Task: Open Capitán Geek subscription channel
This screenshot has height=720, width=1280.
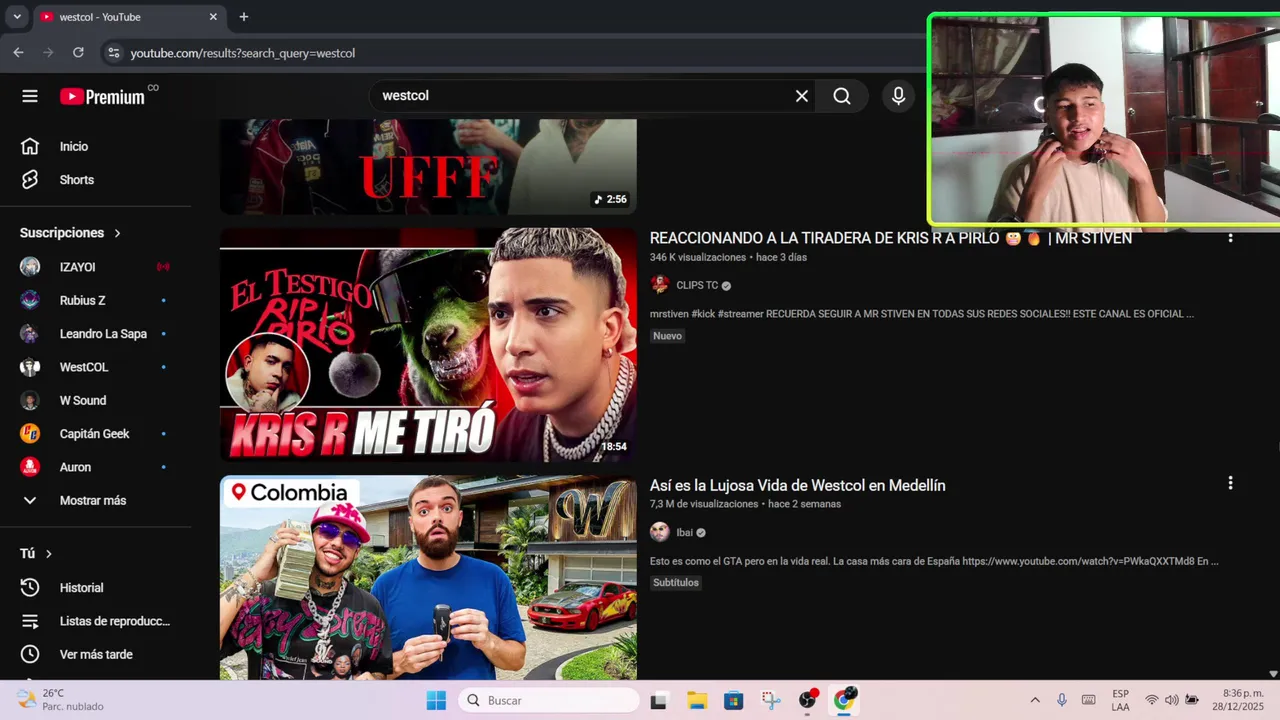Action: (95, 434)
